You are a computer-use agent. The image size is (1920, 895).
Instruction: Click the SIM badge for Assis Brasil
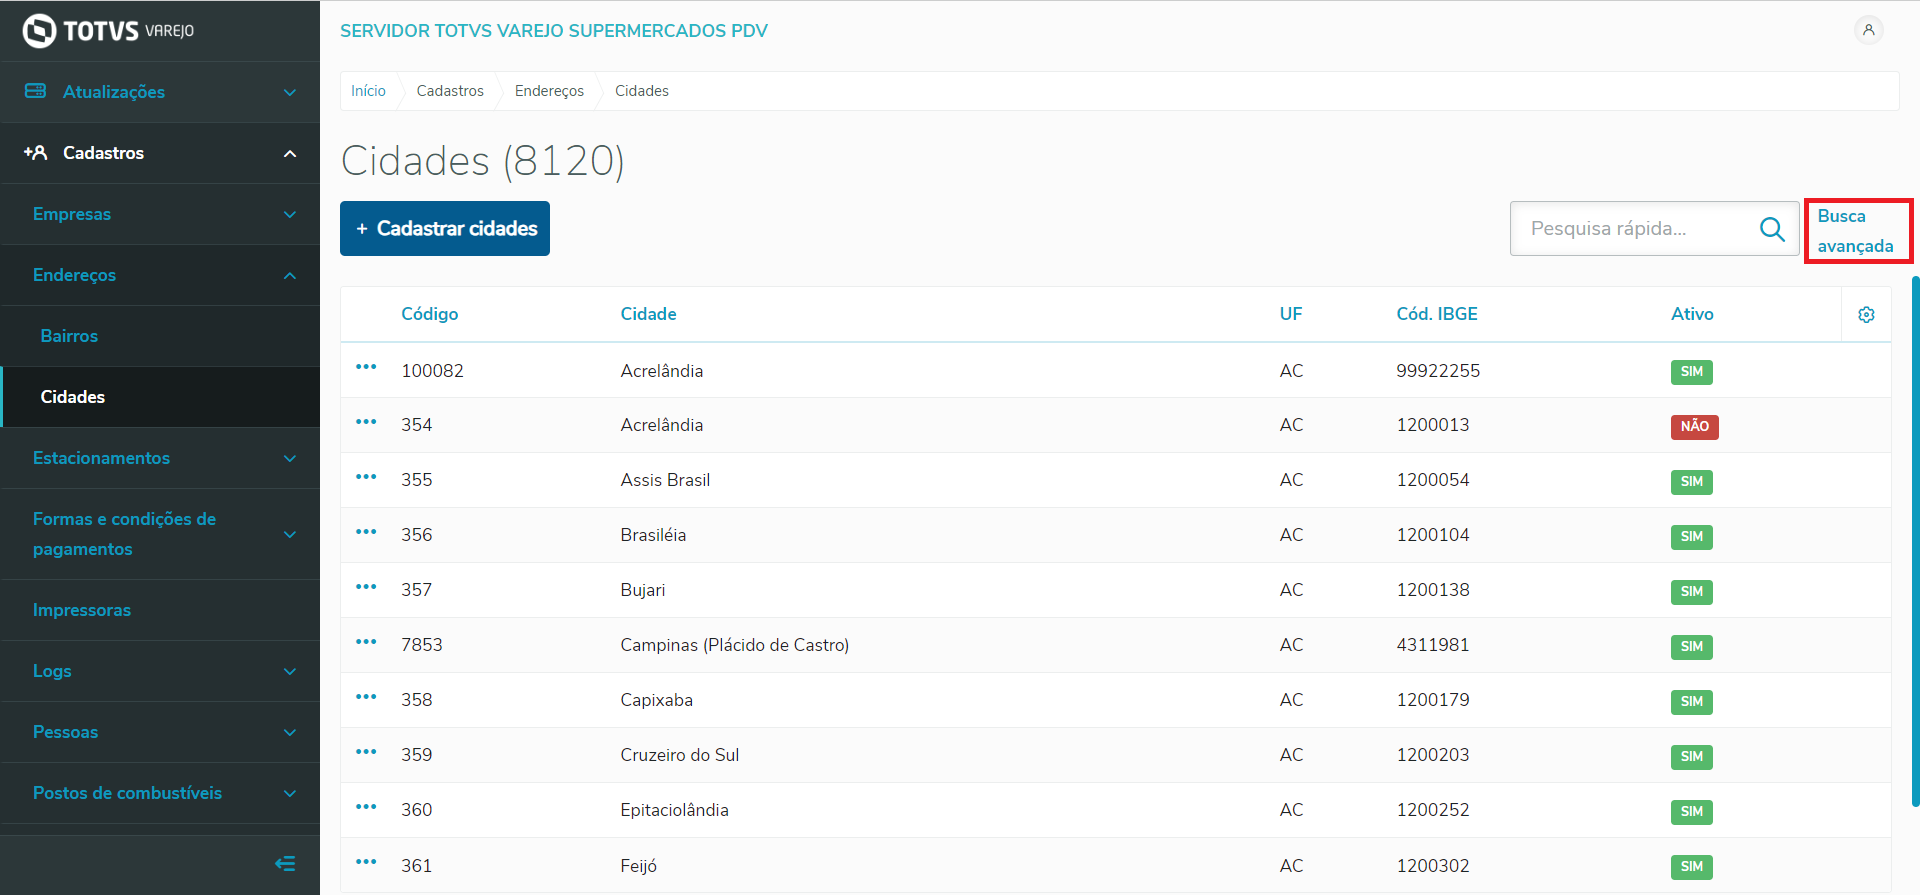tap(1691, 482)
